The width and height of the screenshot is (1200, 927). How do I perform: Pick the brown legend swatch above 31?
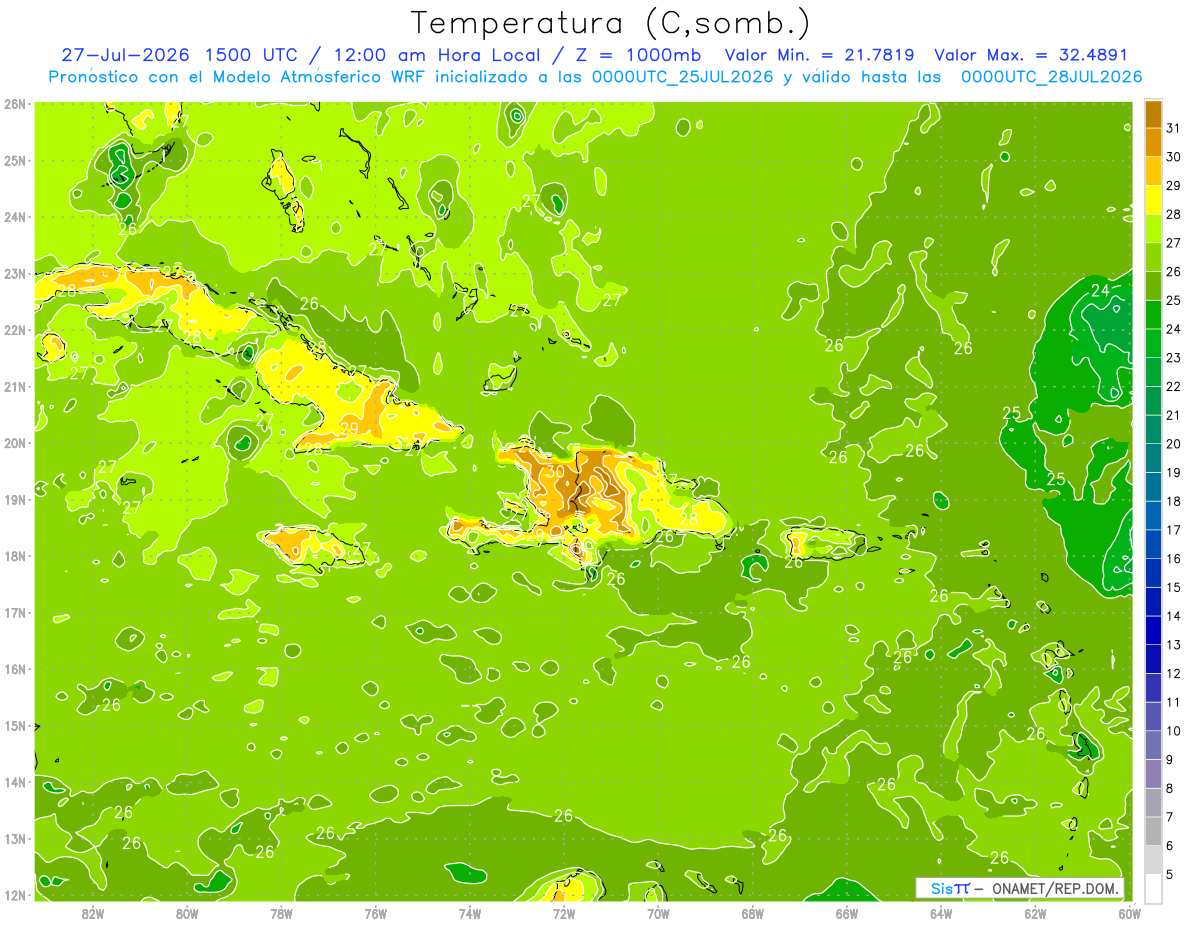pyautogui.click(x=1154, y=113)
